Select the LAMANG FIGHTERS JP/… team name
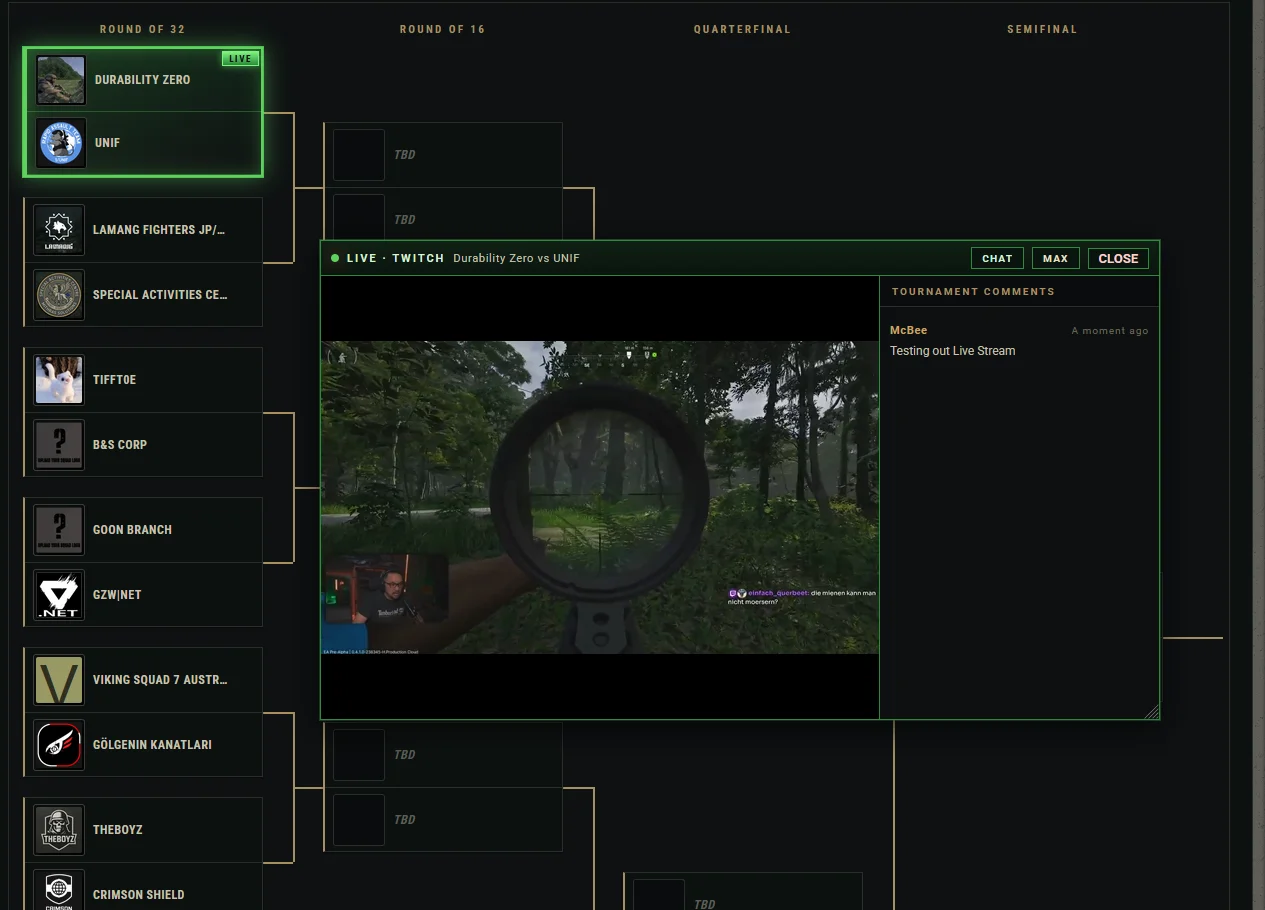 pos(159,230)
